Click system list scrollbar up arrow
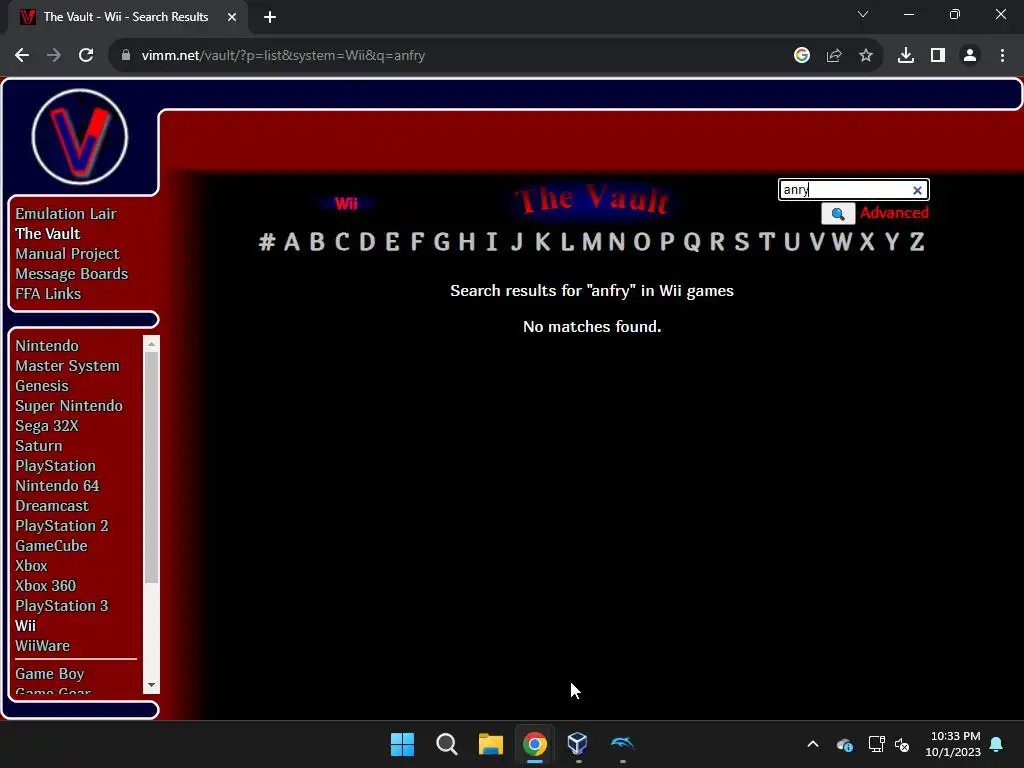Viewport: 1024px width, 768px height. [x=152, y=344]
